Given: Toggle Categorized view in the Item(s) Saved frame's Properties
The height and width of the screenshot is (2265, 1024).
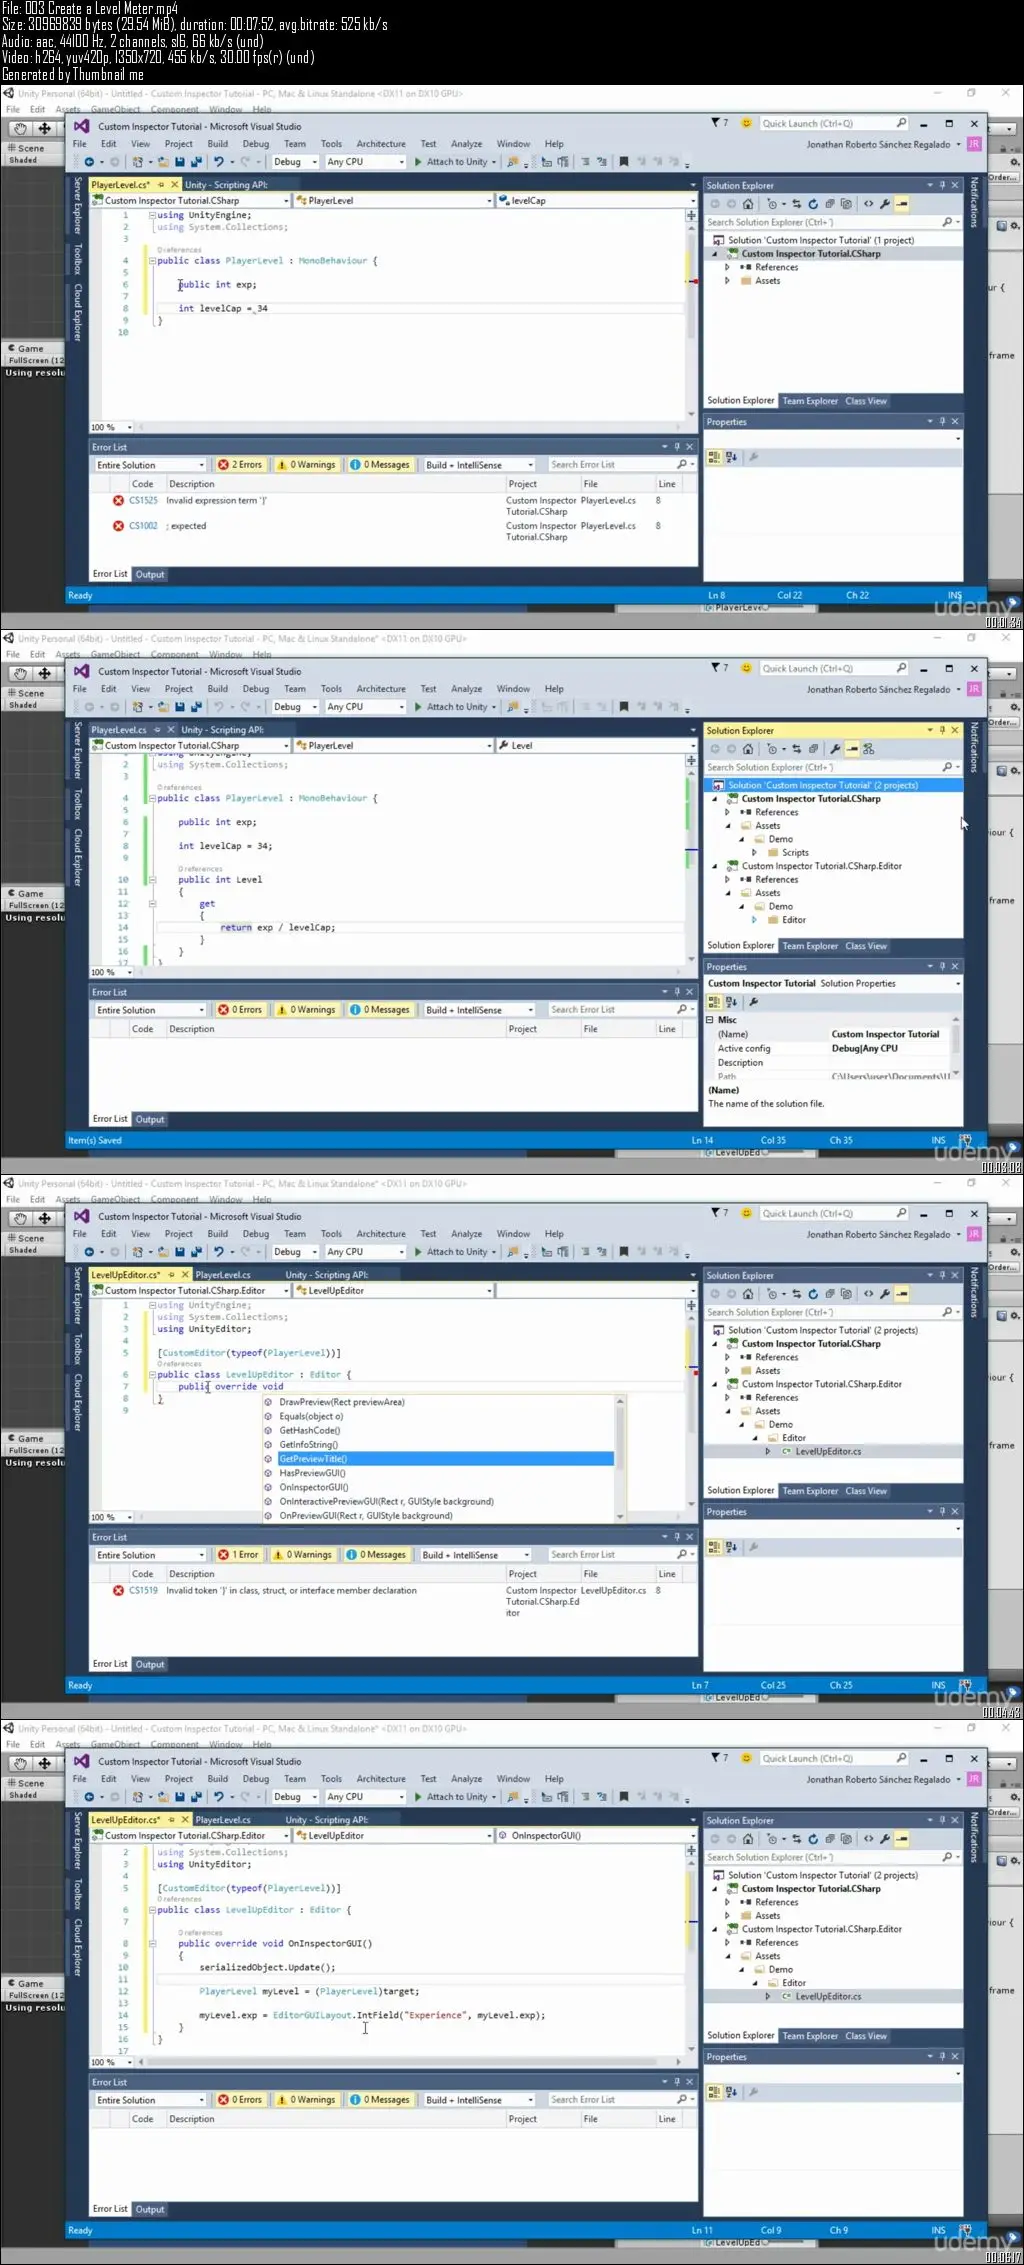Looking at the screenshot, I should [714, 1002].
